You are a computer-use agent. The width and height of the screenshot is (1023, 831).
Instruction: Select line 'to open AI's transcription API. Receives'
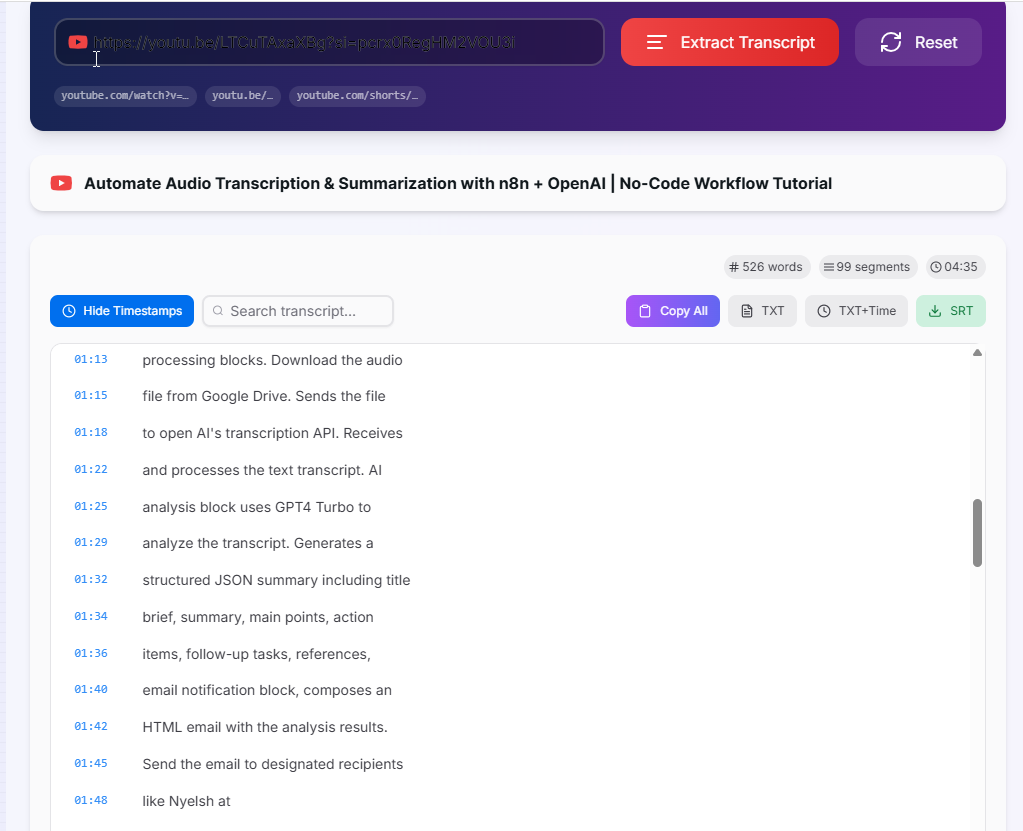(x=272, y=433)
